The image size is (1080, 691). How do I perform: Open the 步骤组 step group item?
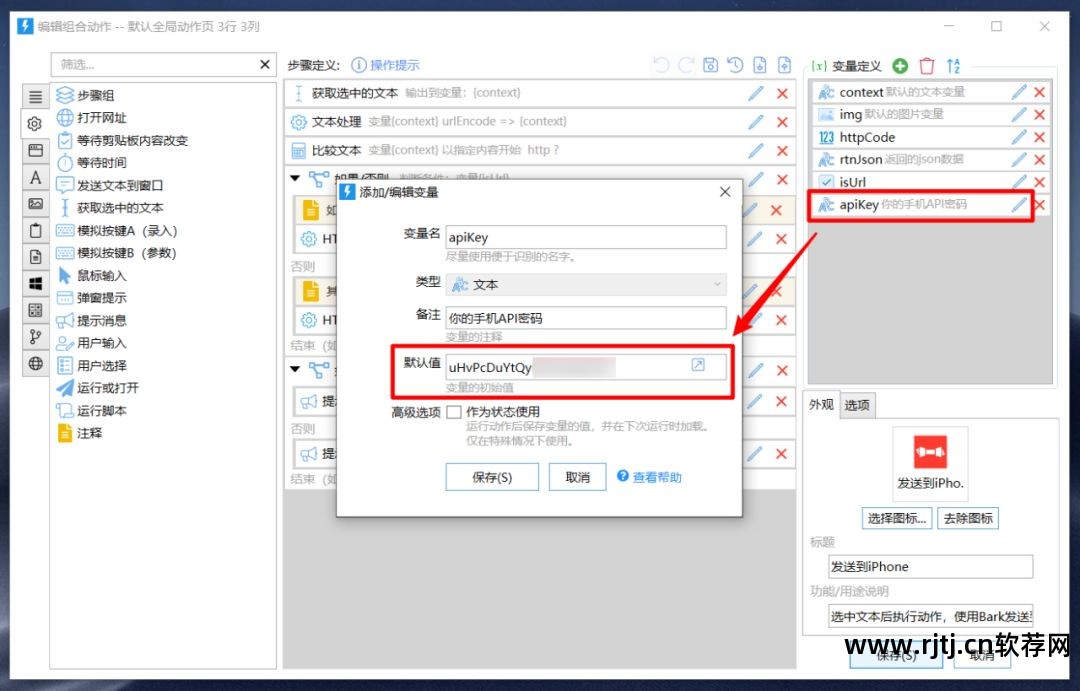[85, 95]
